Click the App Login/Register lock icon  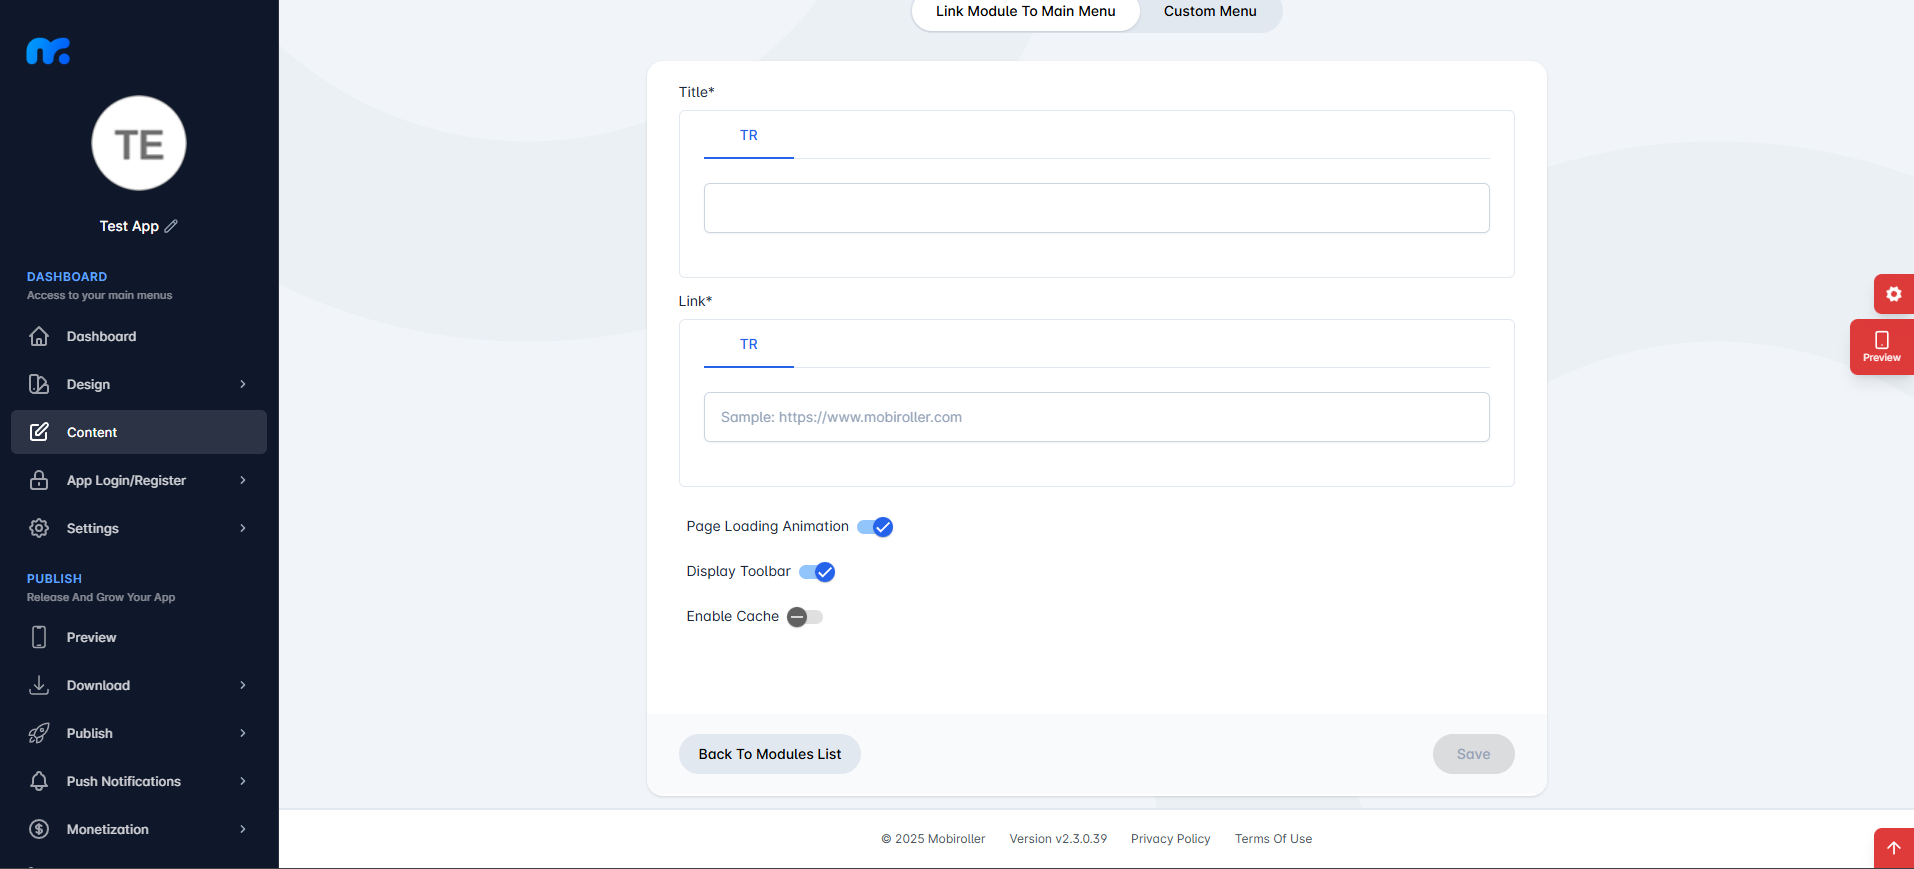tap(39, 480)
